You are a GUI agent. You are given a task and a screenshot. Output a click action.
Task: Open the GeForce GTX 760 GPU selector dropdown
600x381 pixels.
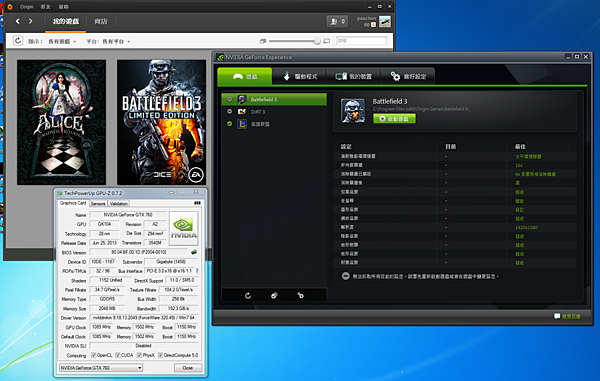click(x=101, y=368)
